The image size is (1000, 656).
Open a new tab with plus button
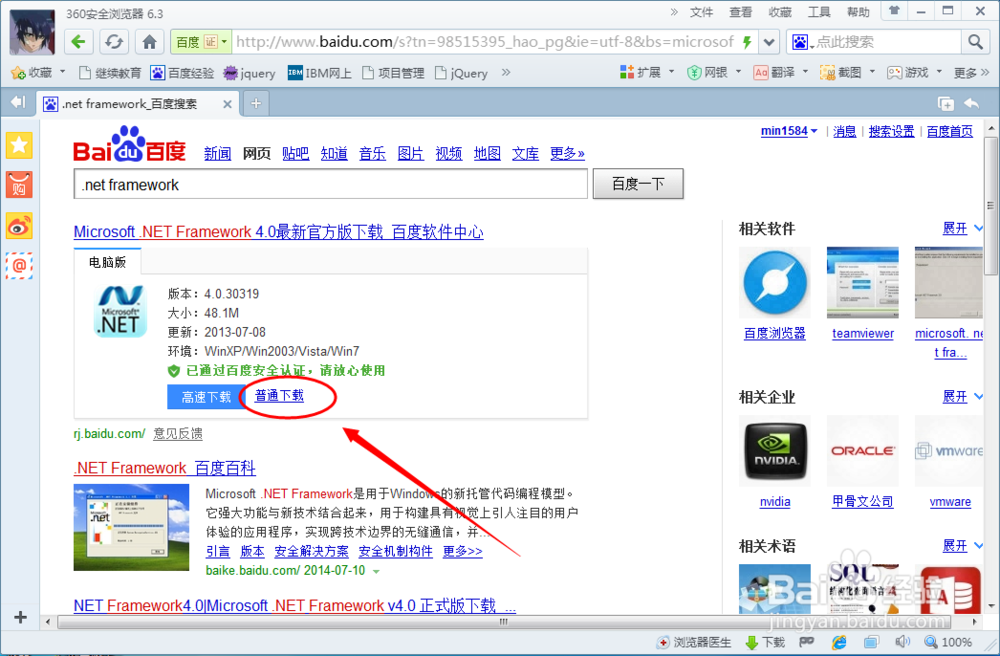click(256, 103)
